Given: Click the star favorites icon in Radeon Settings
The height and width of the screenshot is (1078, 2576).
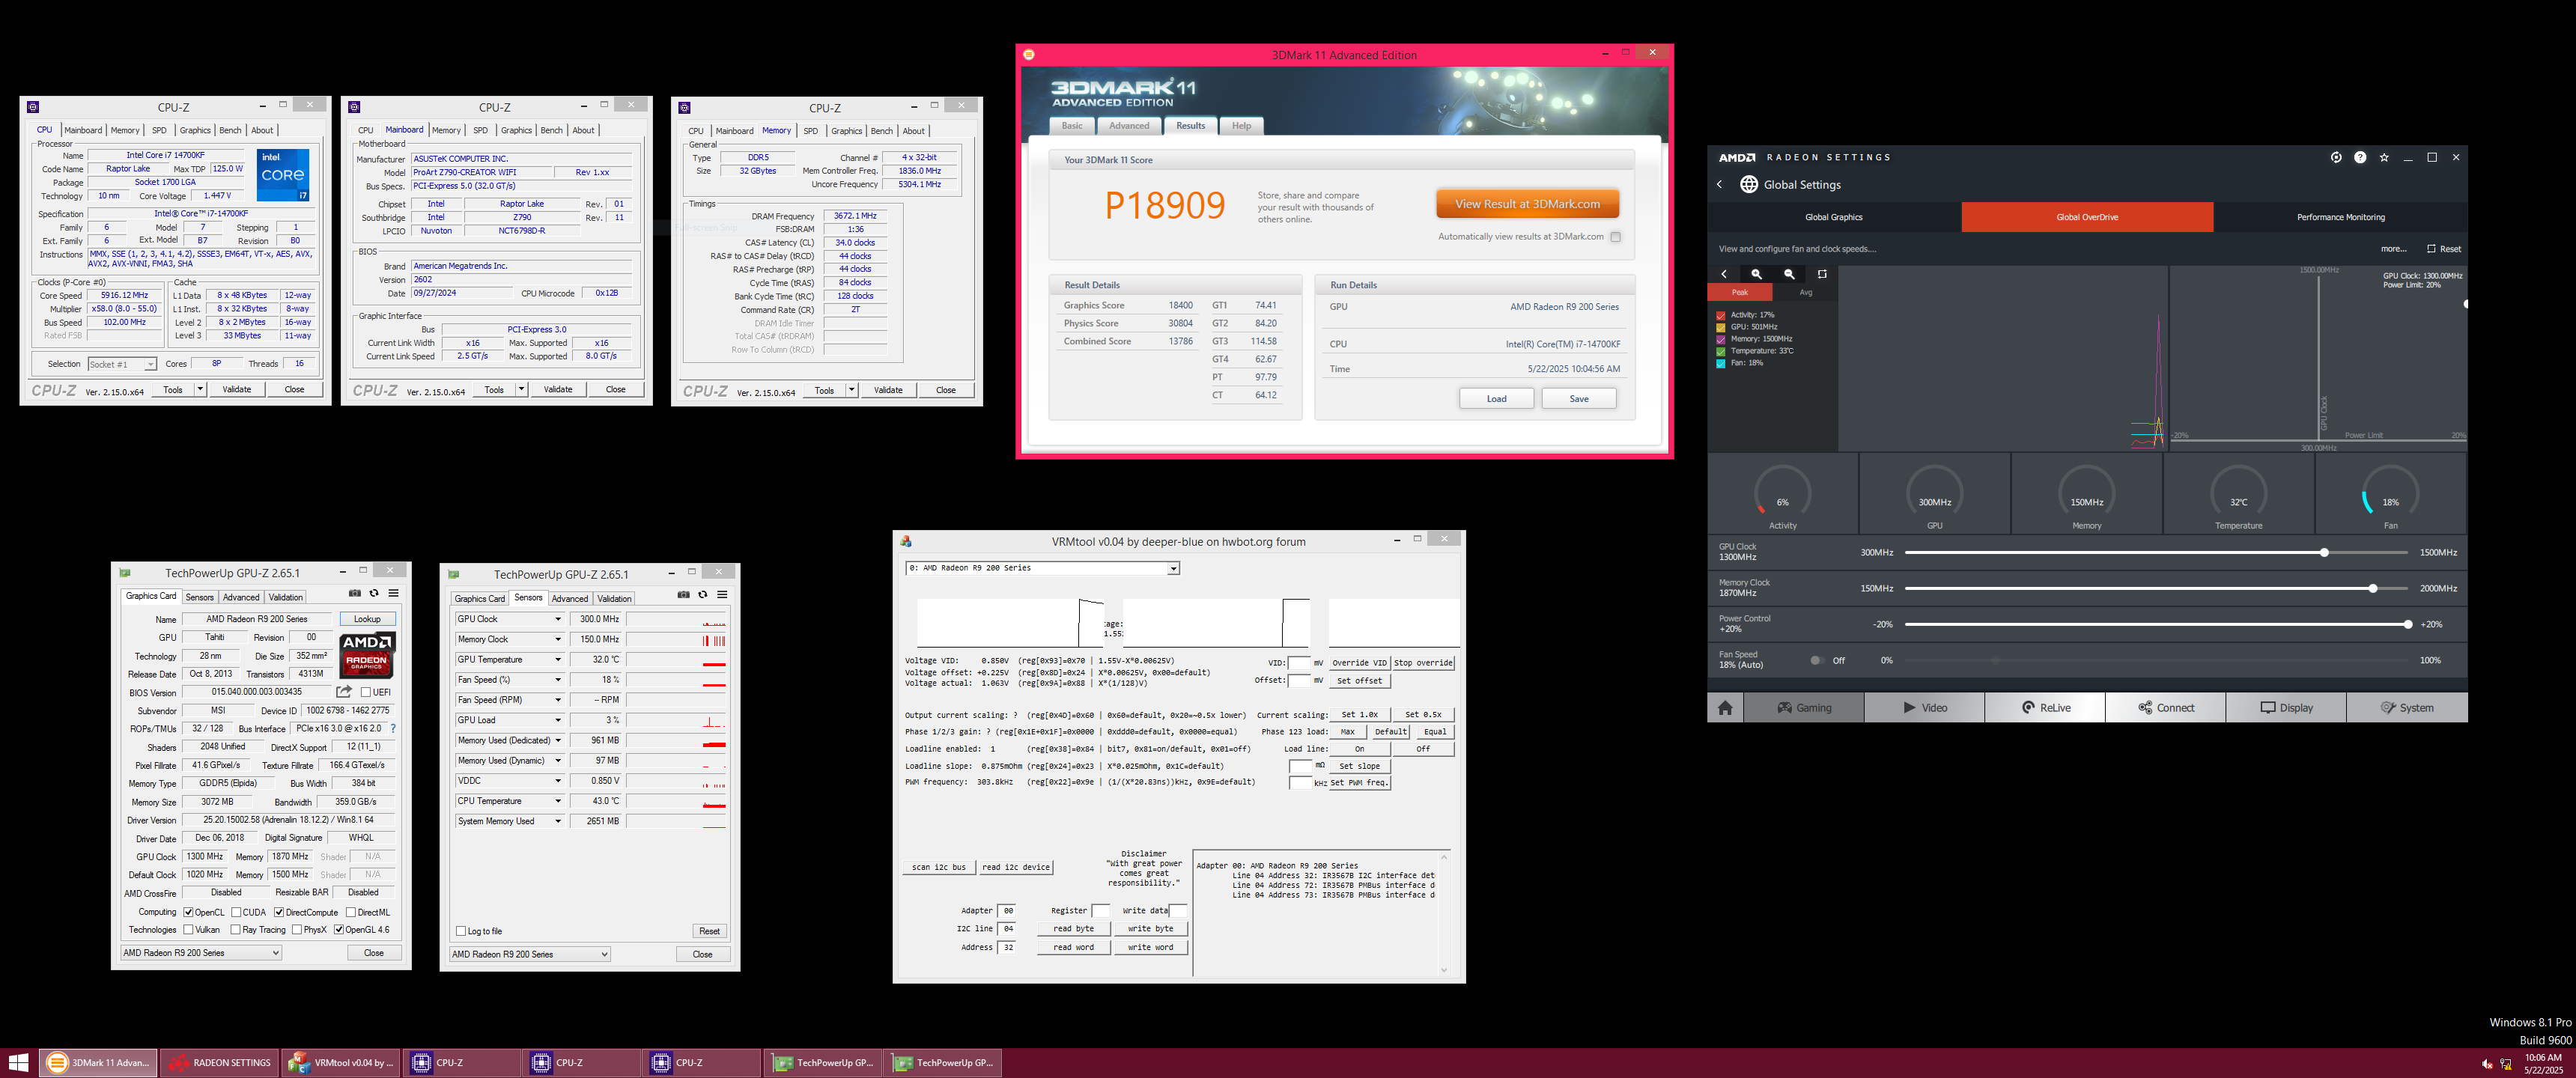Looking at the screenshot, I should pos(2384,157).
